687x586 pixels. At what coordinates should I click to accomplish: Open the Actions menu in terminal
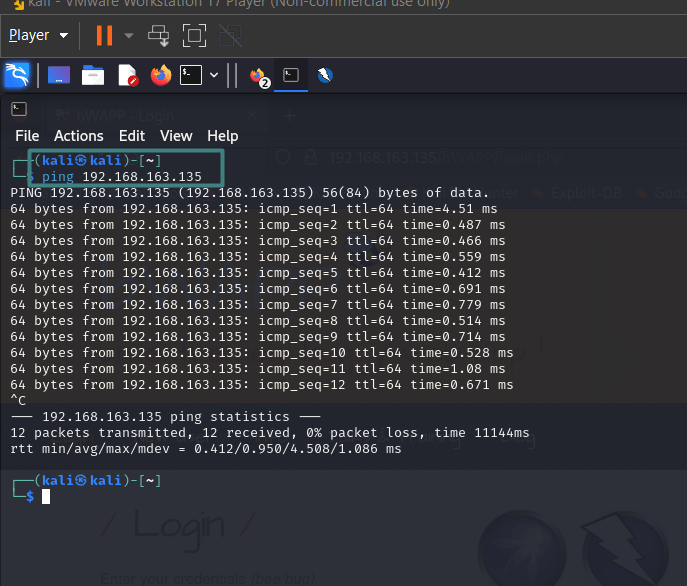(78, 136)
